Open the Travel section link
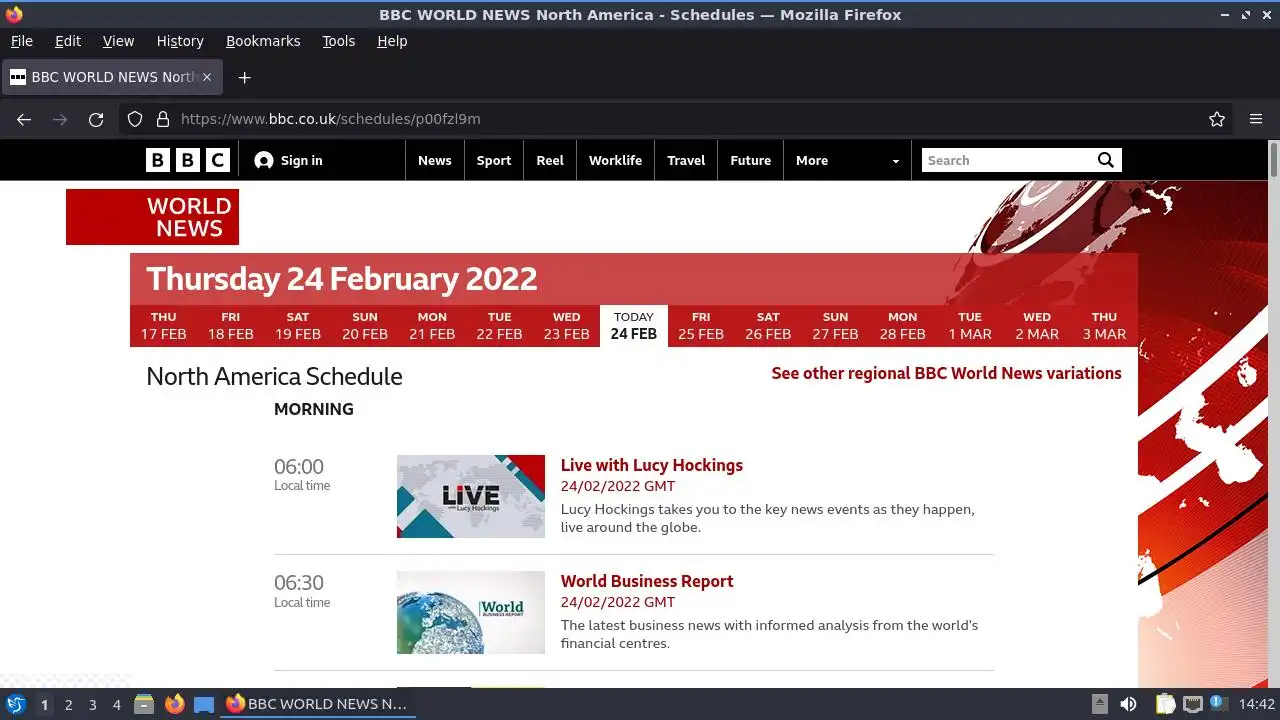 click(686, 160)
